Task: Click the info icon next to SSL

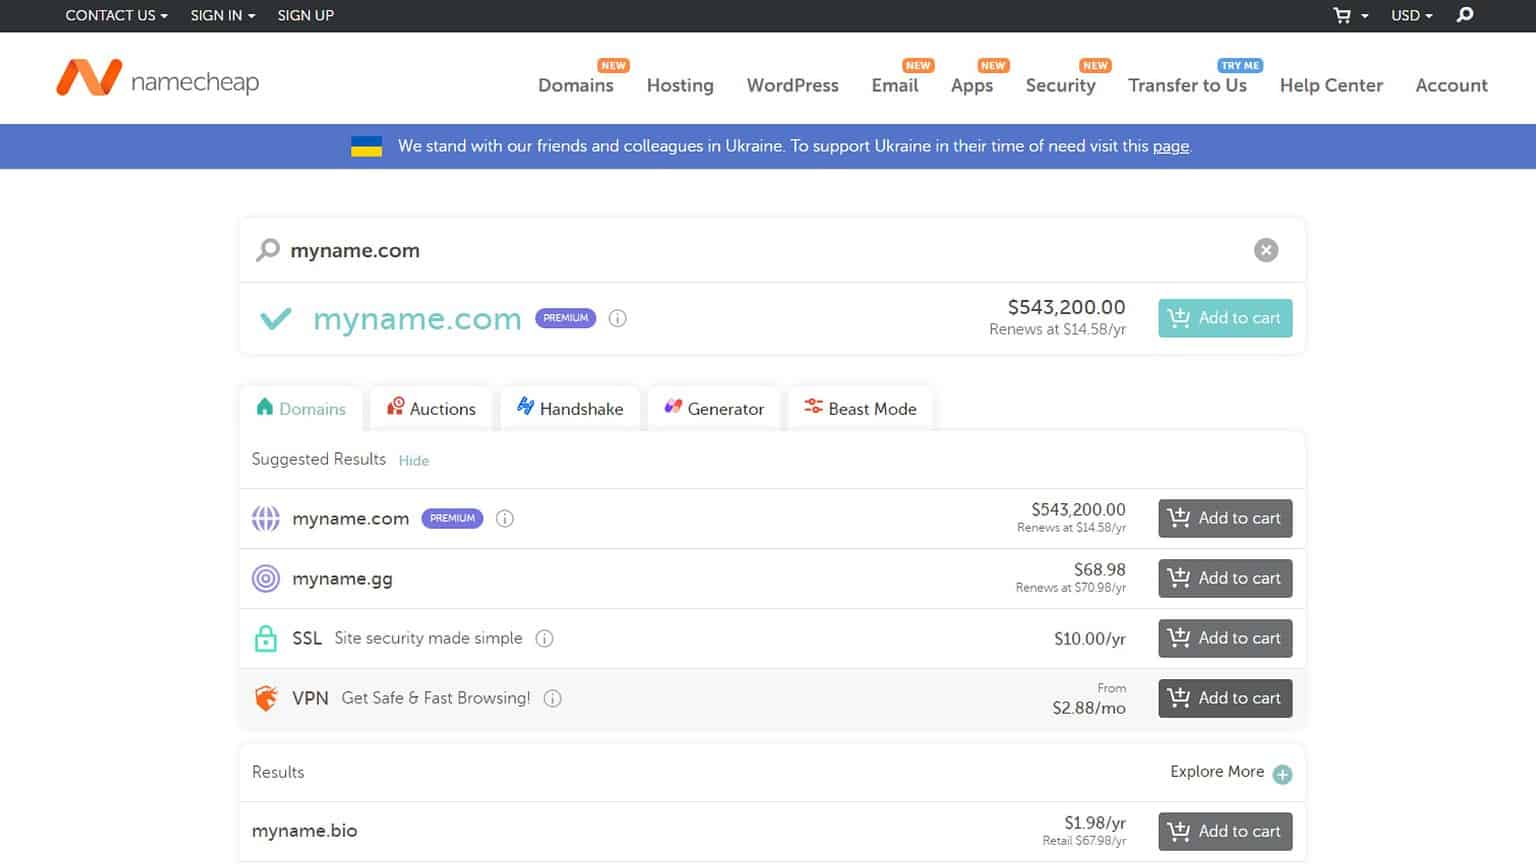Action: coord(544,638)
